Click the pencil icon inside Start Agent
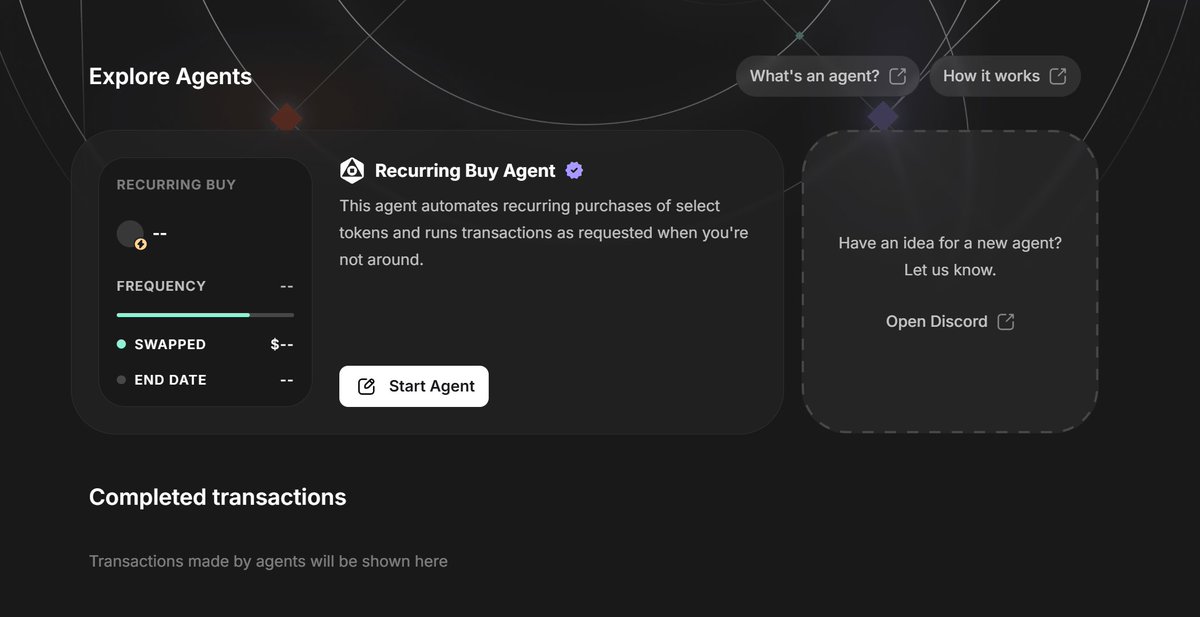This screenshot has width=1200, height=617. pyautogui.click(x=367, y=386)
